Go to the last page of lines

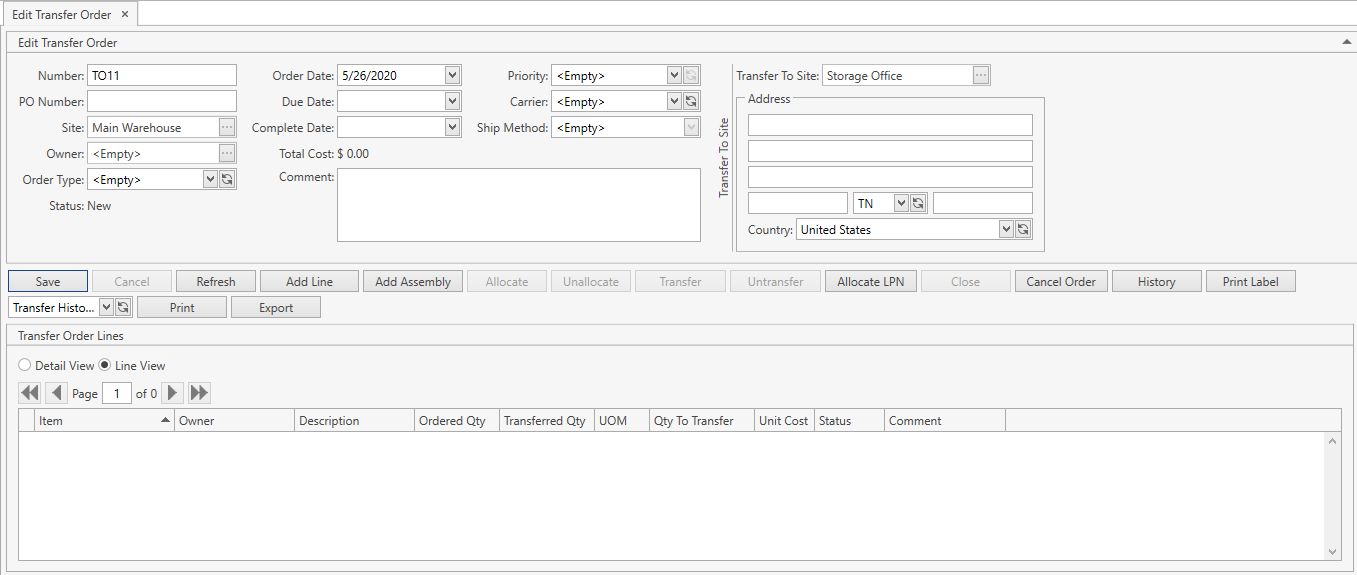click(199, 394)
